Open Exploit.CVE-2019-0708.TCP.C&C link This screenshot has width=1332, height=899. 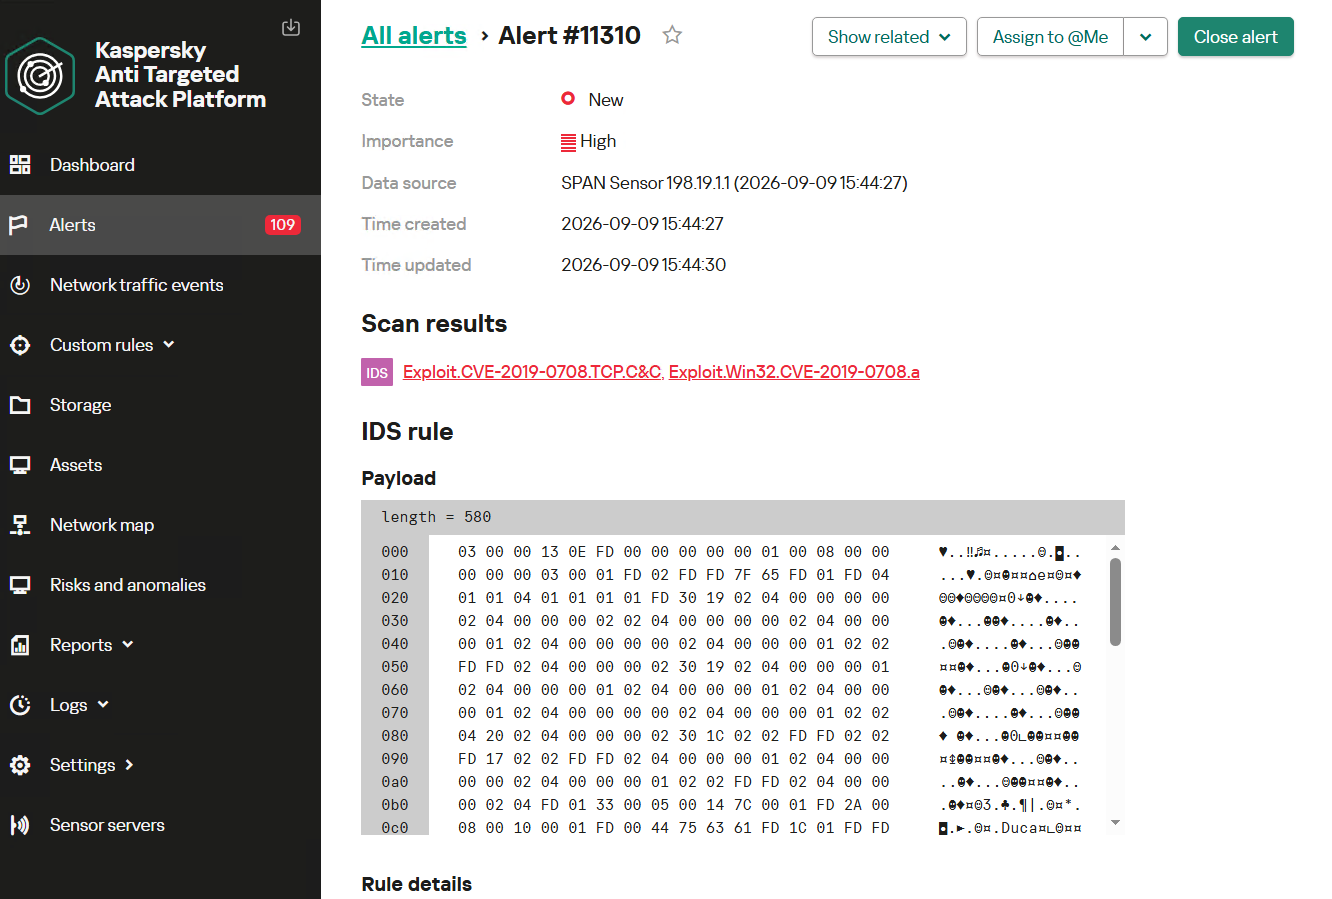[532, 372]
